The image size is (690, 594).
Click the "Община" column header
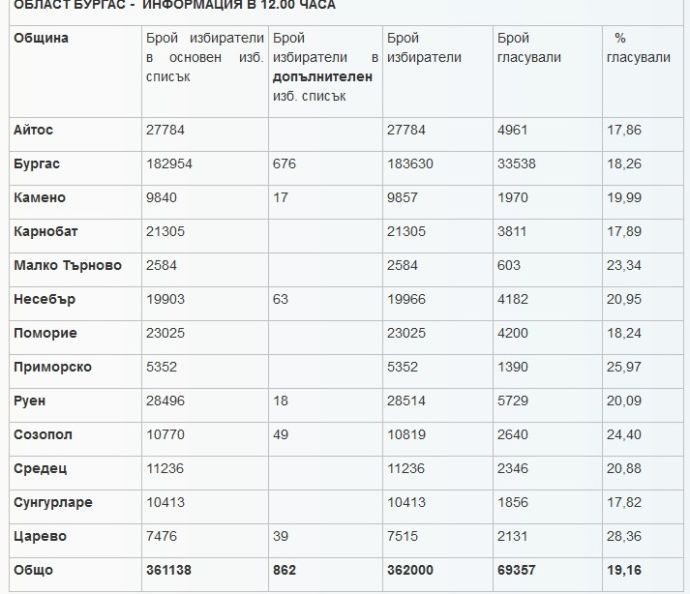[41, 38]
